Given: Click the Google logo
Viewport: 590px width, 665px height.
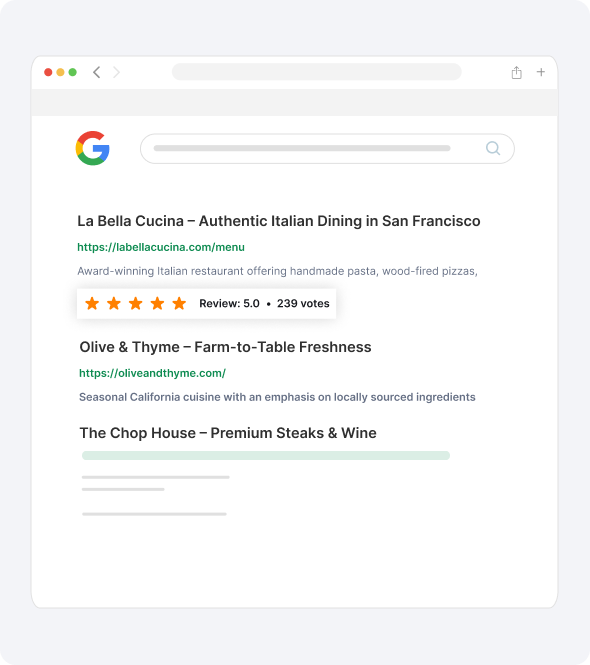Looking at the screenshot, I should [x=92, y=148].
